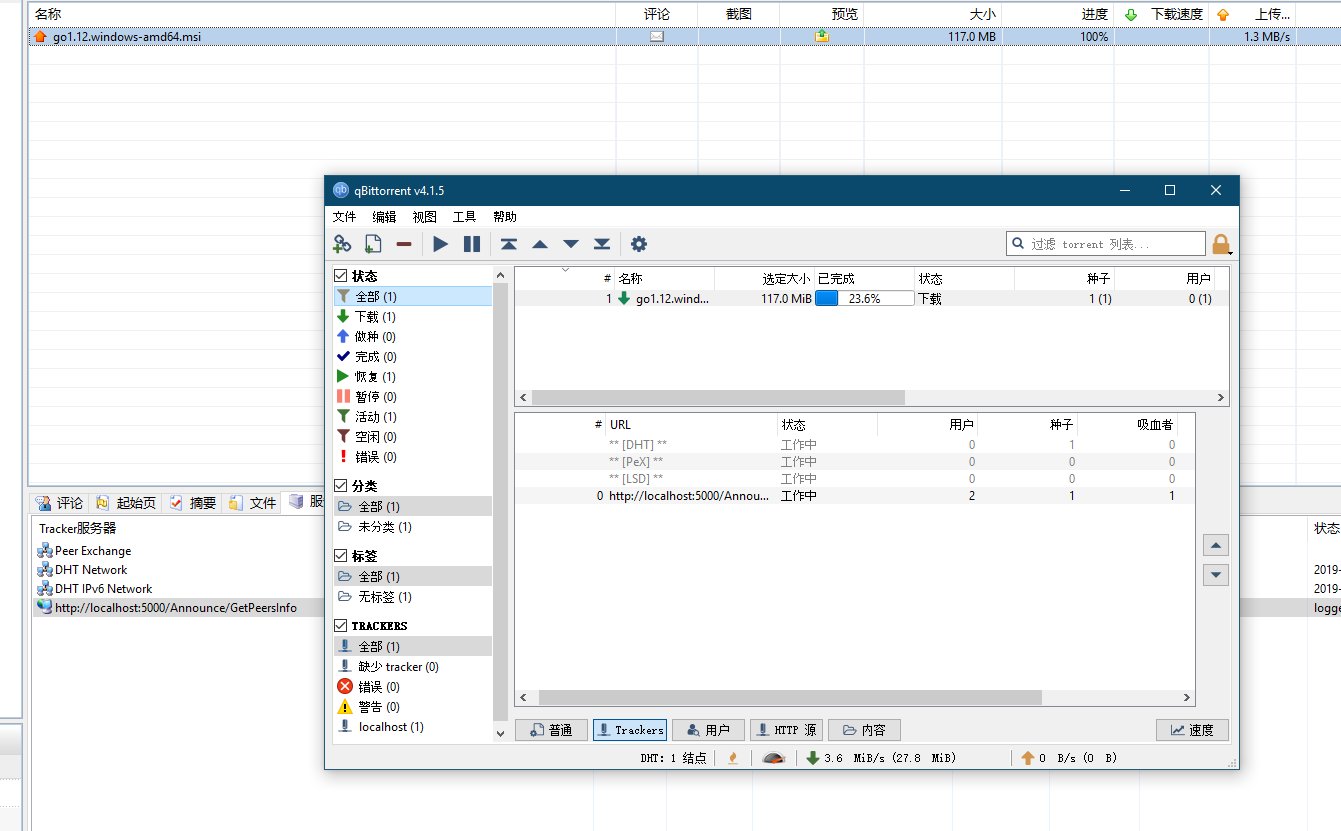Screen dimensions: 1341x831
Task: Open the 帮助 menu
Action: (505, 217)
